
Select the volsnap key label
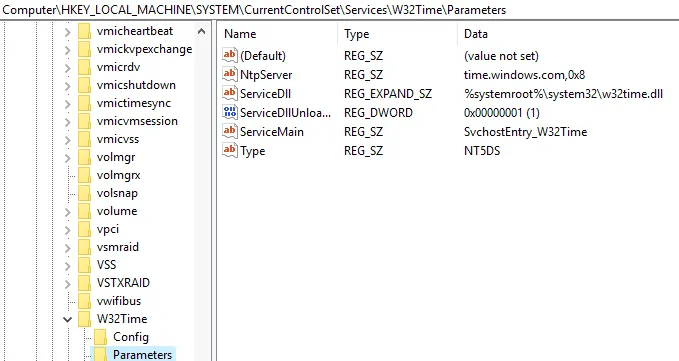(x=117, y=193)
